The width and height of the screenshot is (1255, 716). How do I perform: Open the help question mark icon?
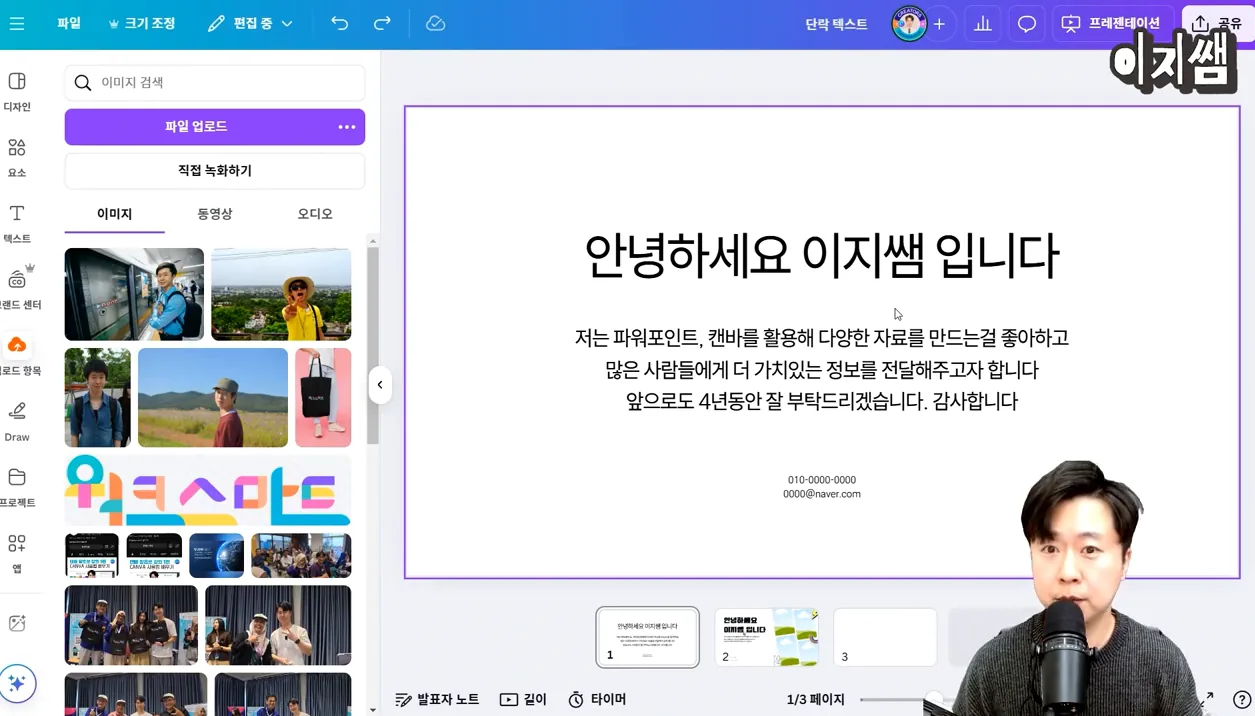coord(1241,700)
